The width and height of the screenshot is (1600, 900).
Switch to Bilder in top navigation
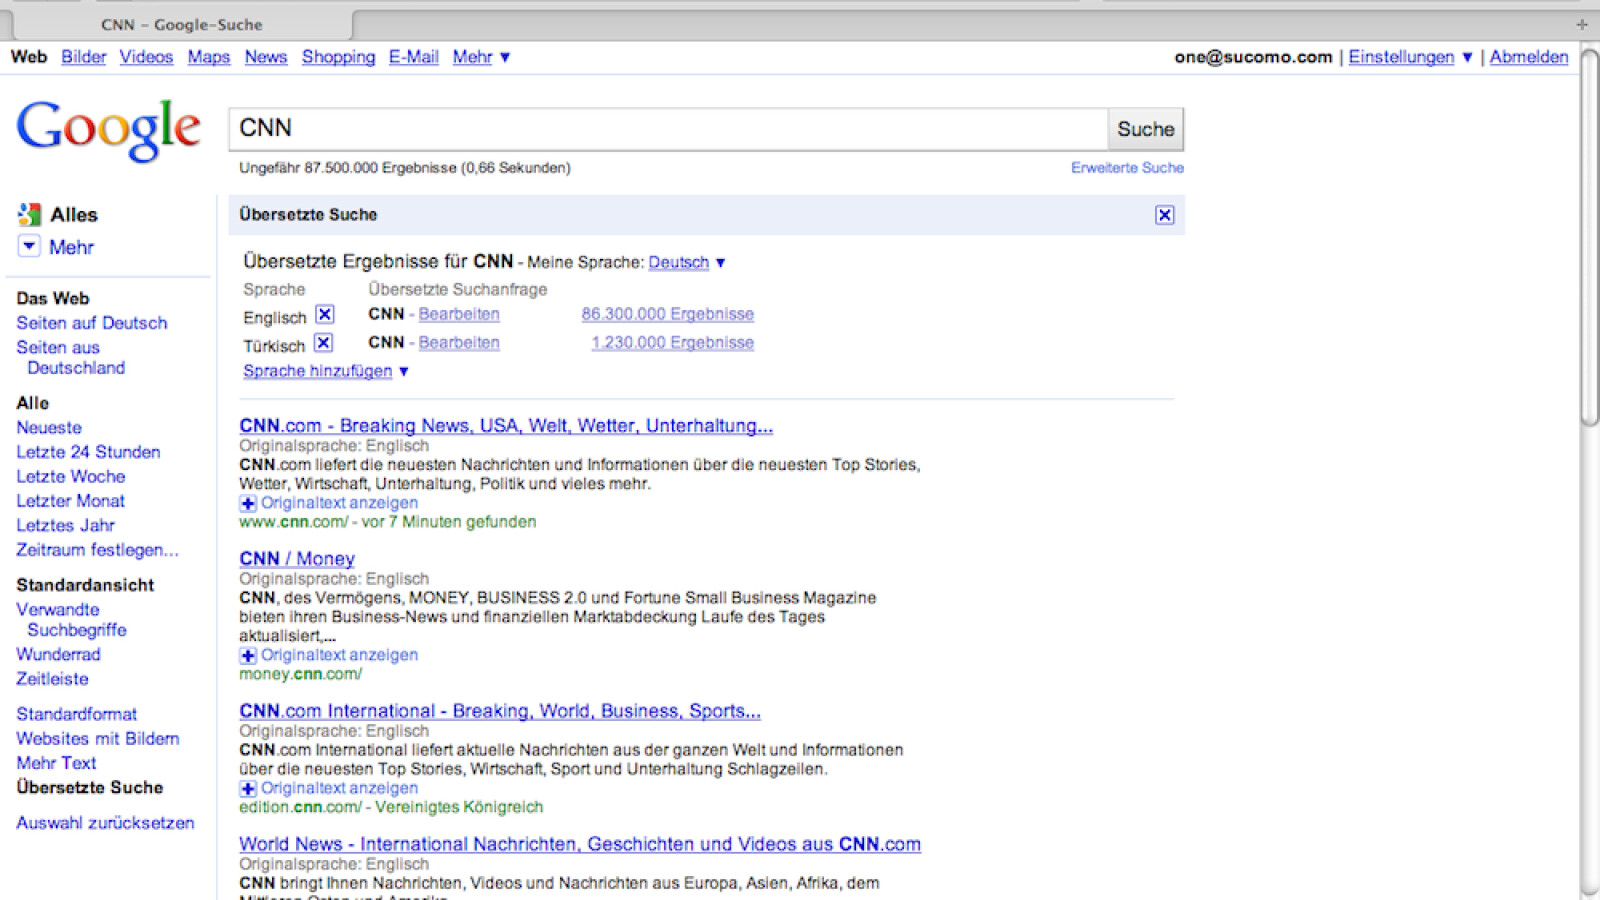click(83, 57)
